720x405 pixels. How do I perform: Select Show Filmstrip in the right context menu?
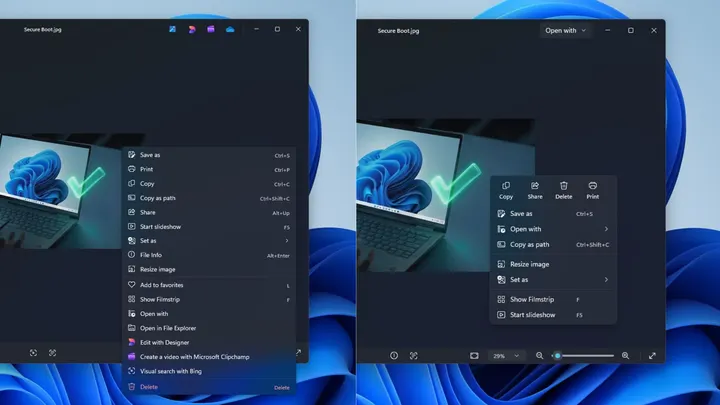(553, 299)
